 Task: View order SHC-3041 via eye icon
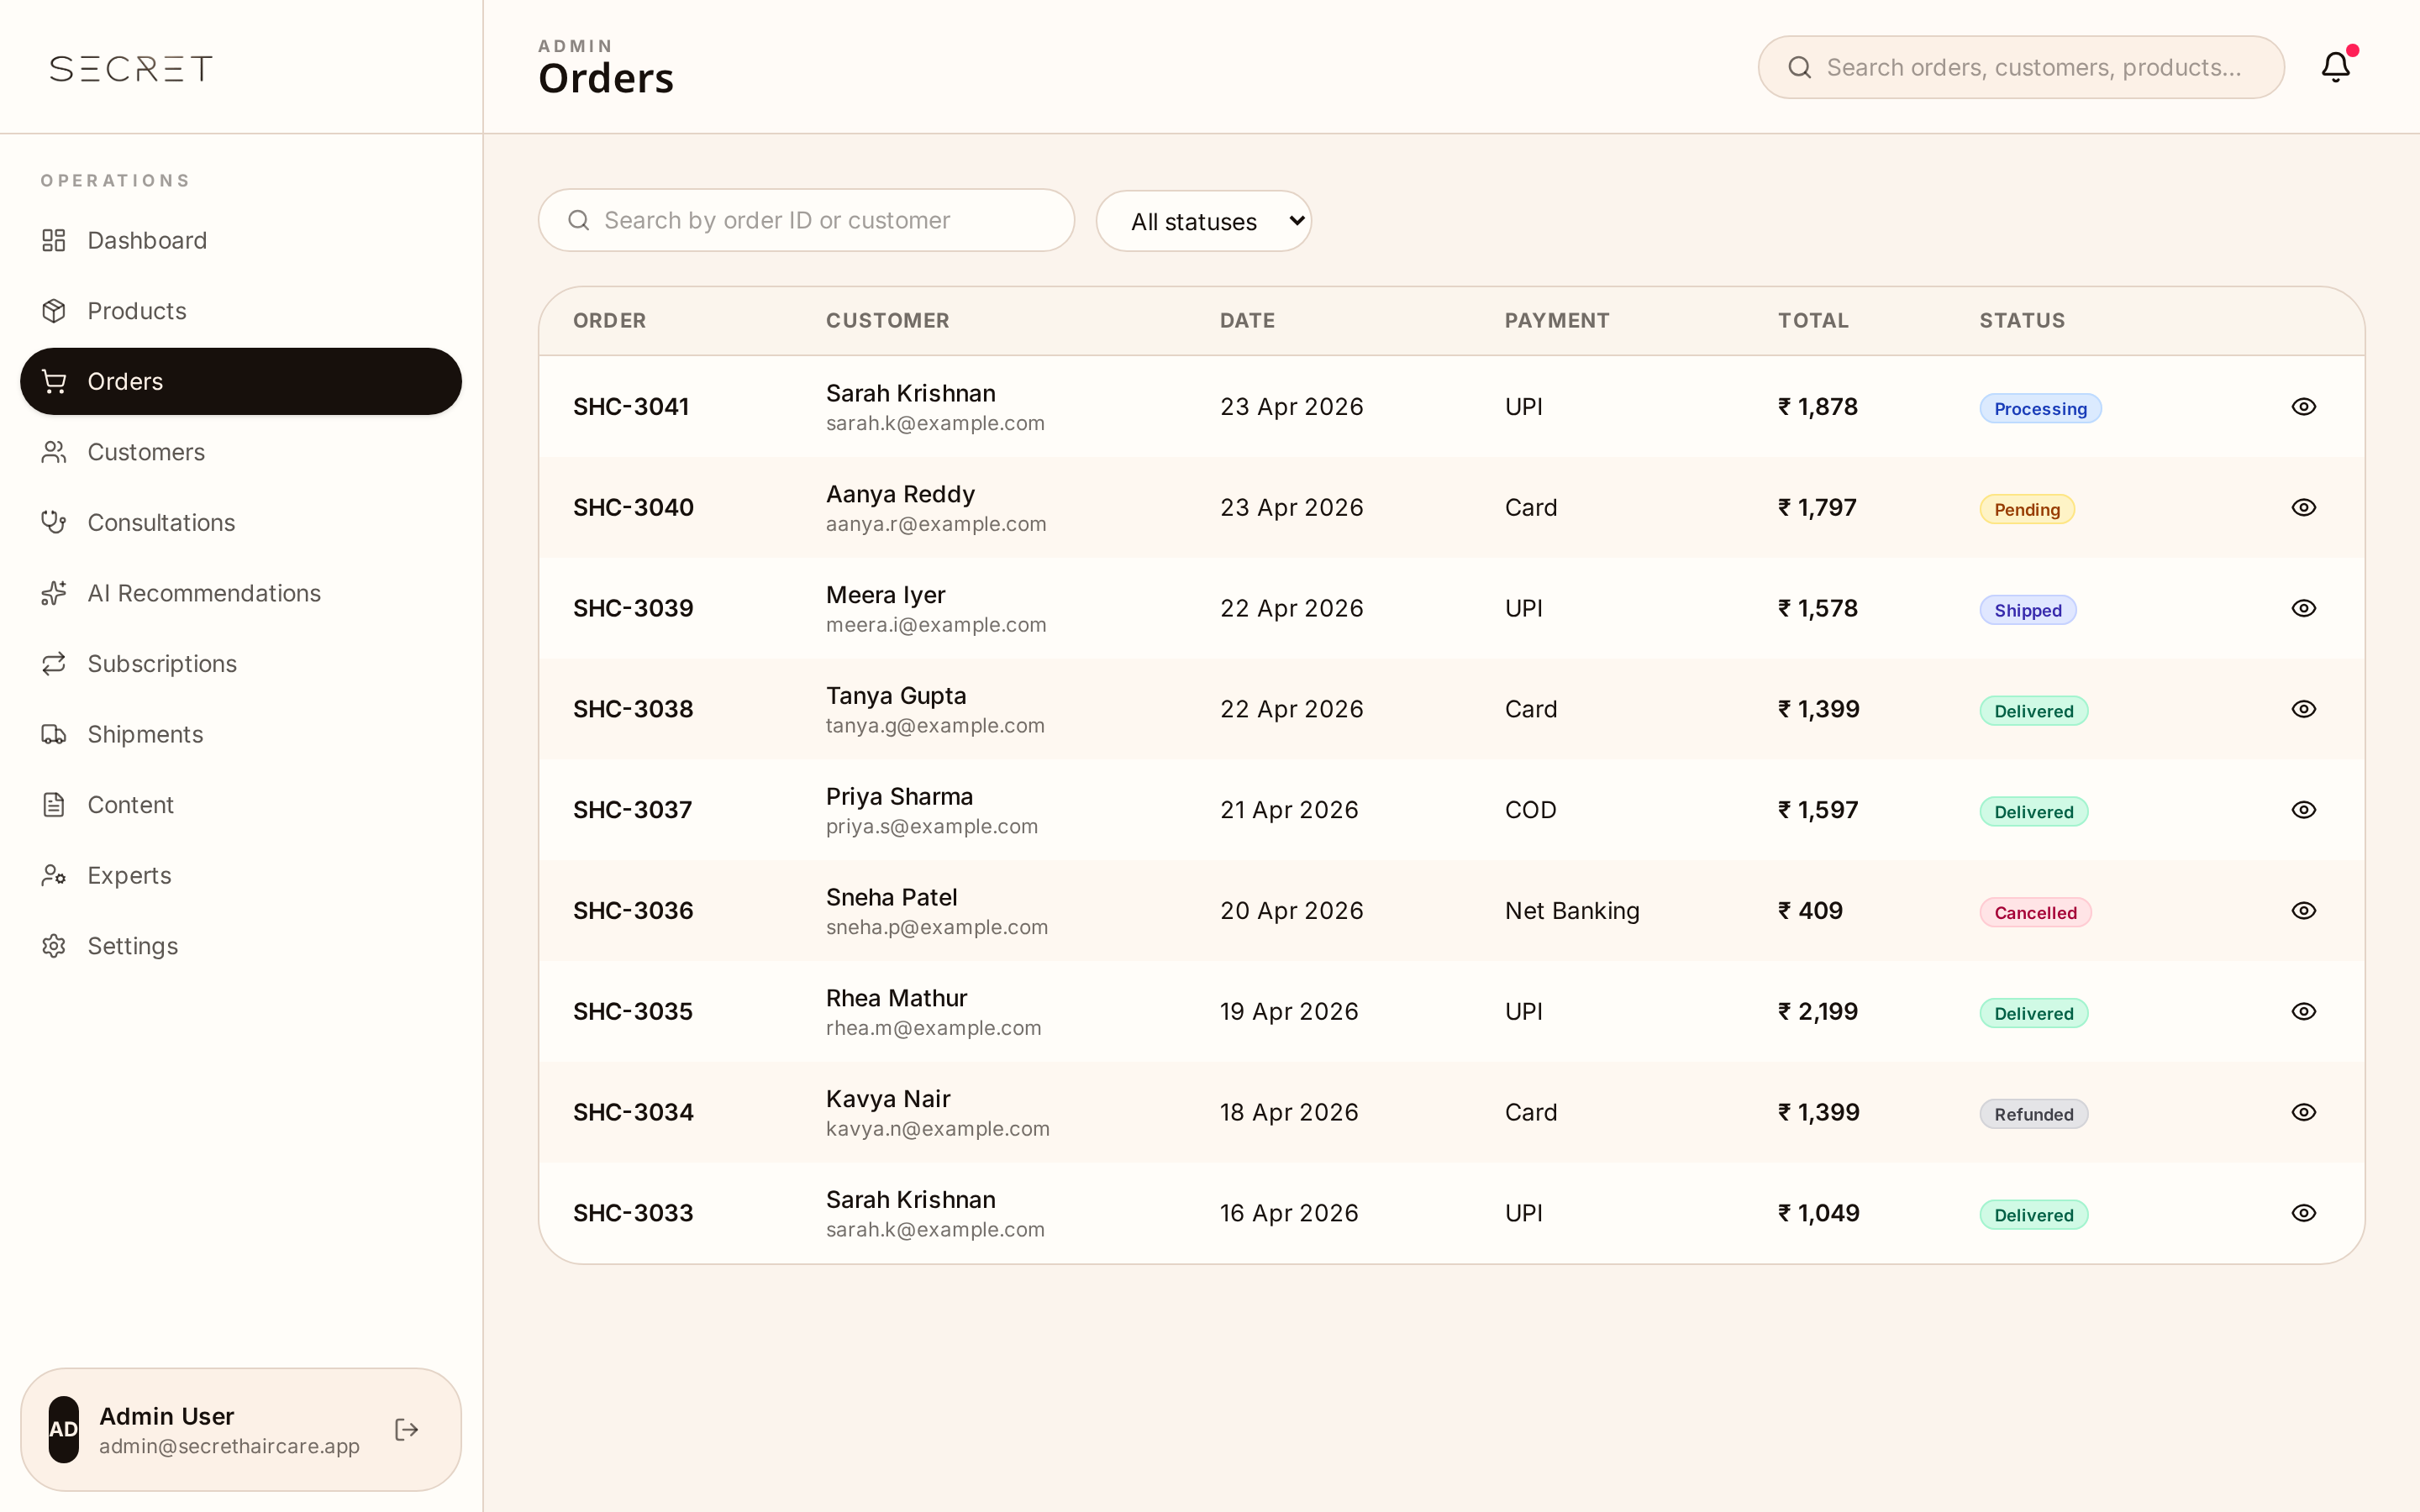pyautogui.click(x=2303, y=407)
